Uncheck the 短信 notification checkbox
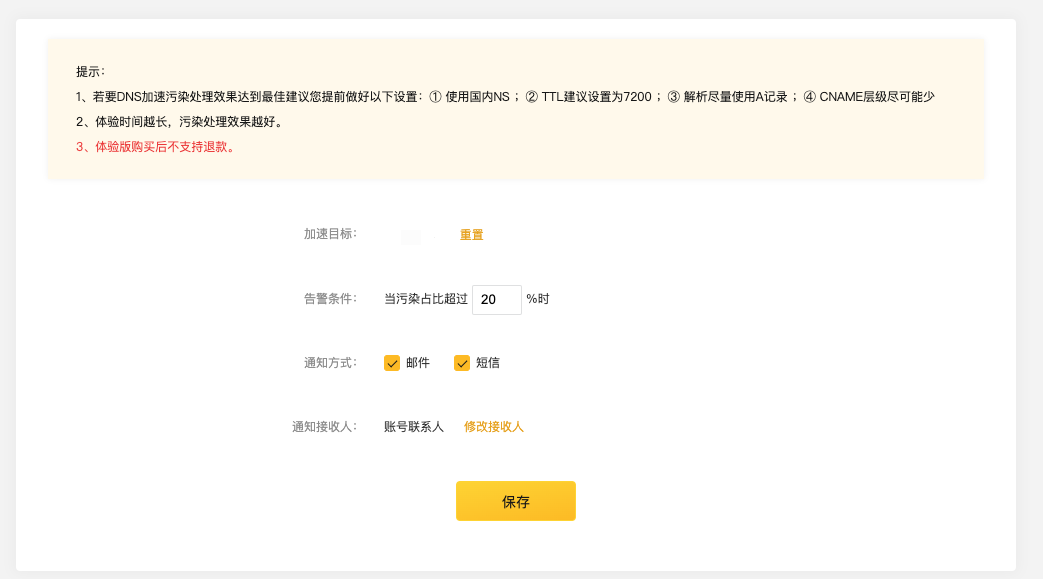Image resolution: width=1043 pixels, height=579 pixels. (x=462, y=363)
